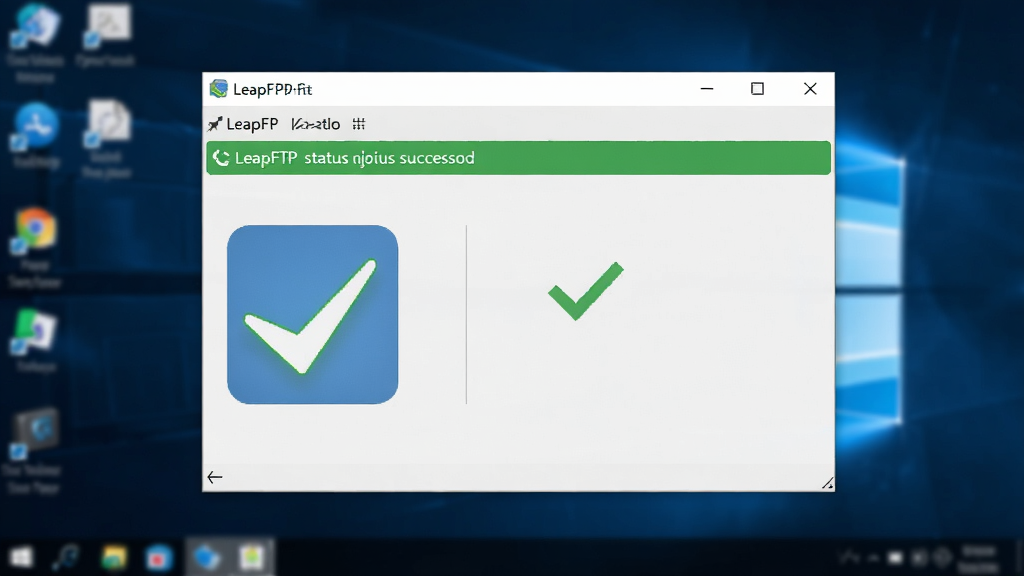Click the LeapFTP app icon in title bar

point(218,89)
